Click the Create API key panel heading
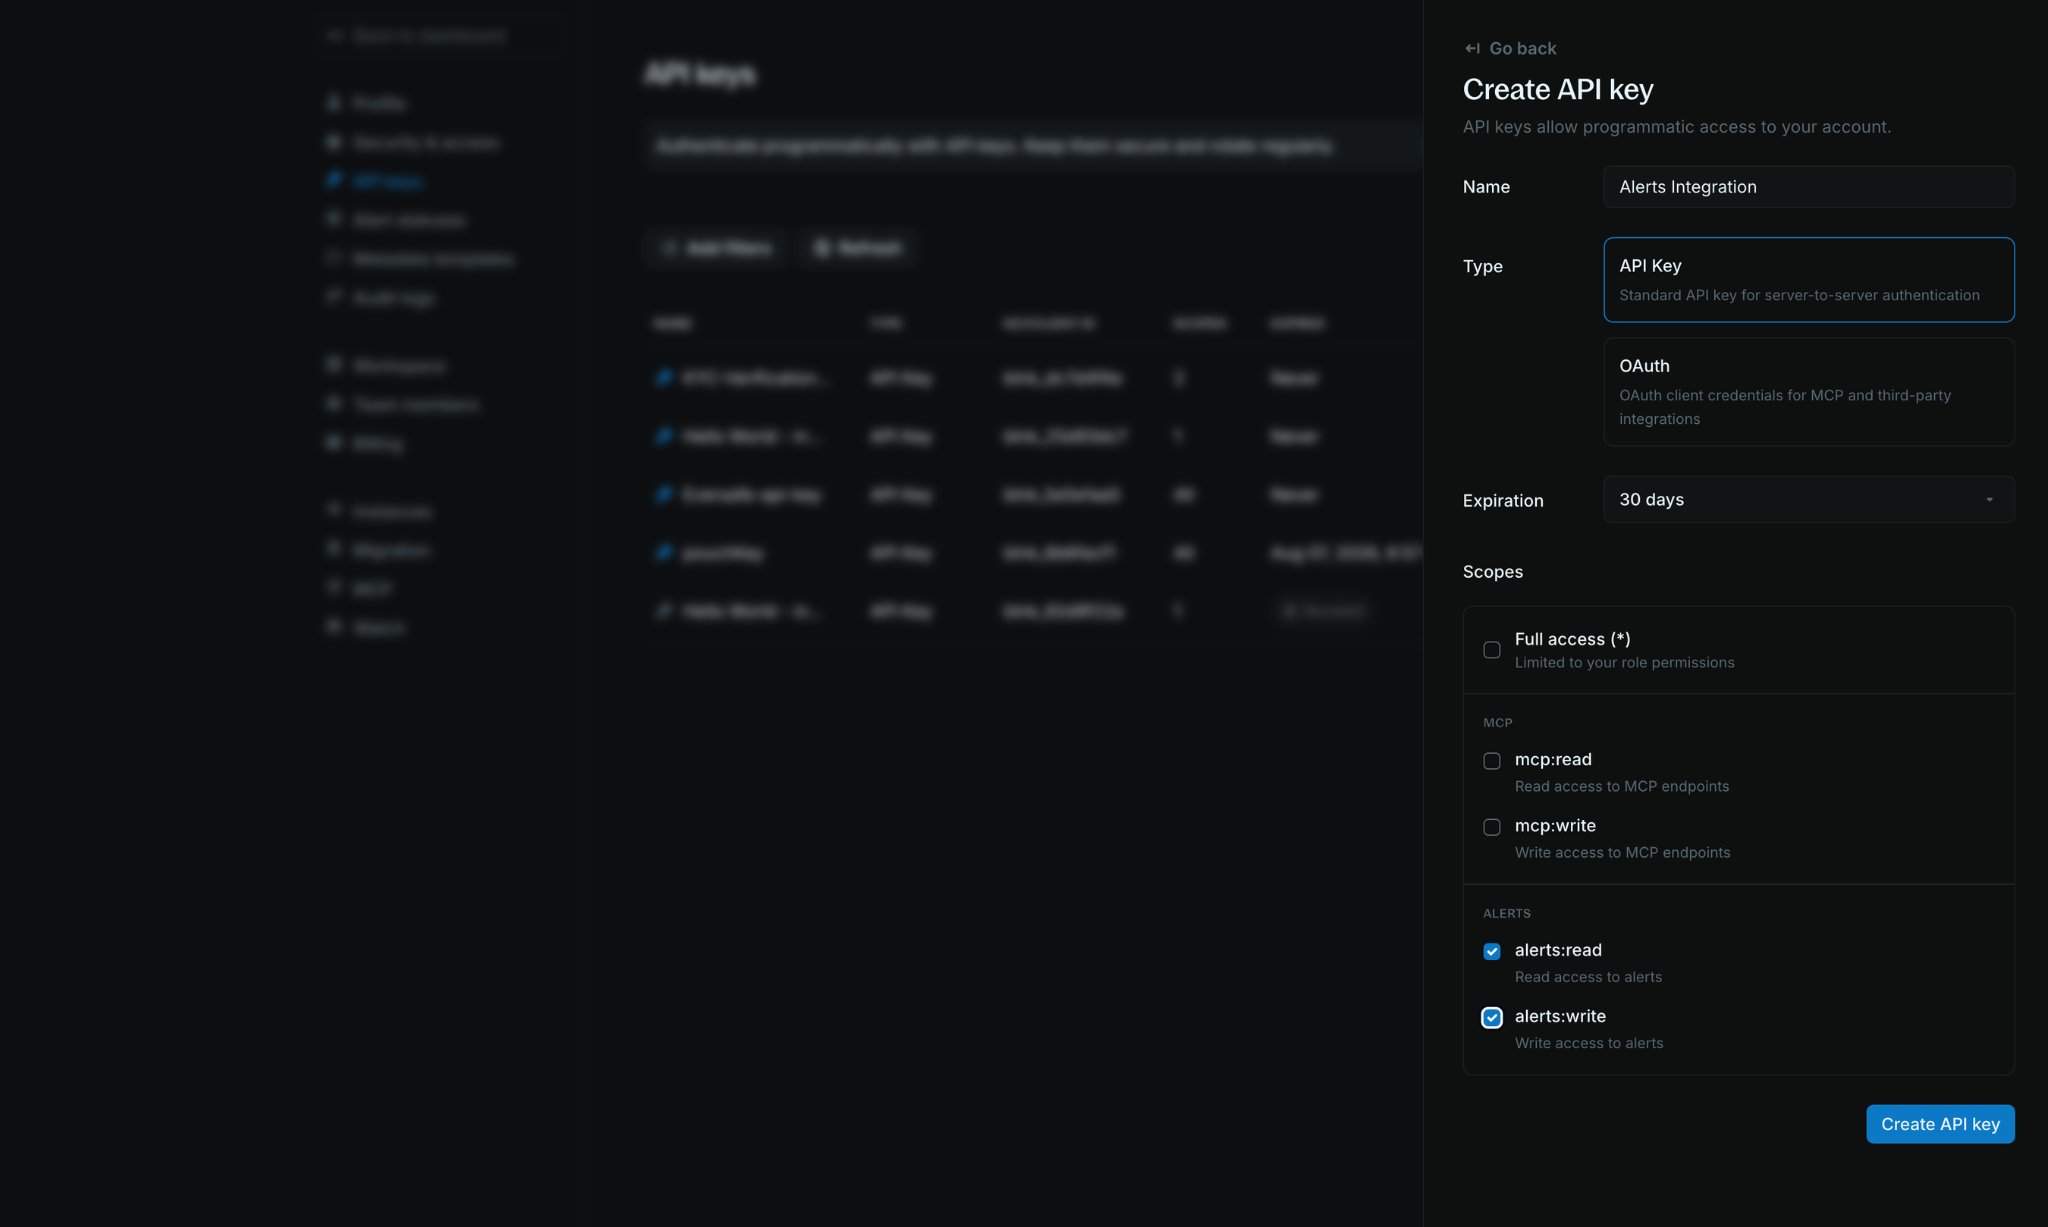2048x1227 pixels. click(1558, 89)
